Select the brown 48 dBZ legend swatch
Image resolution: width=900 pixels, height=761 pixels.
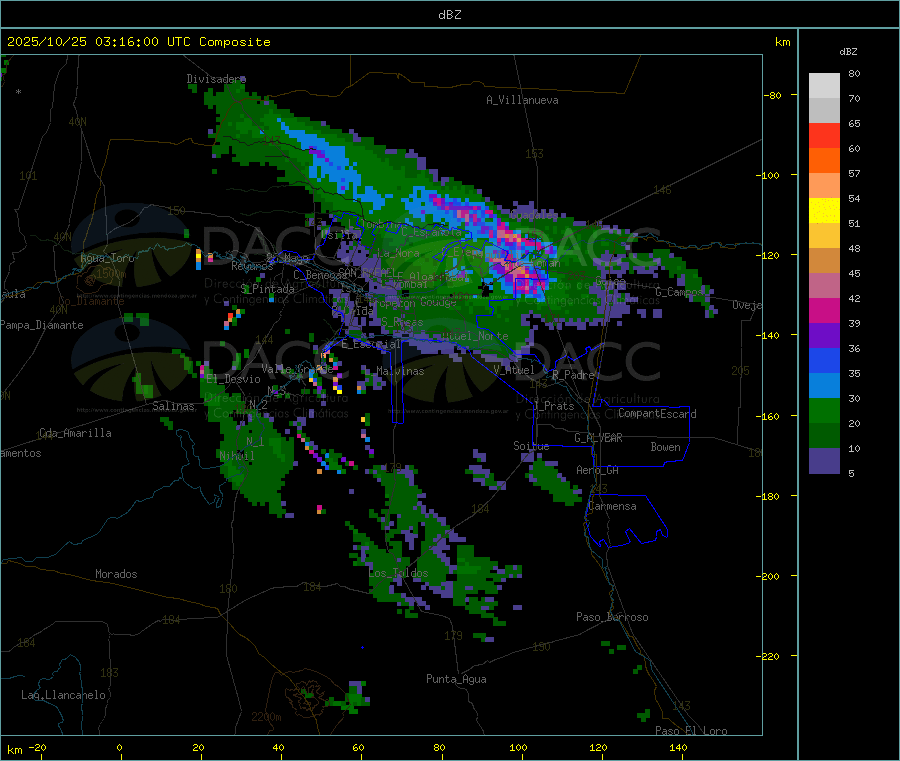coord(824,261)
